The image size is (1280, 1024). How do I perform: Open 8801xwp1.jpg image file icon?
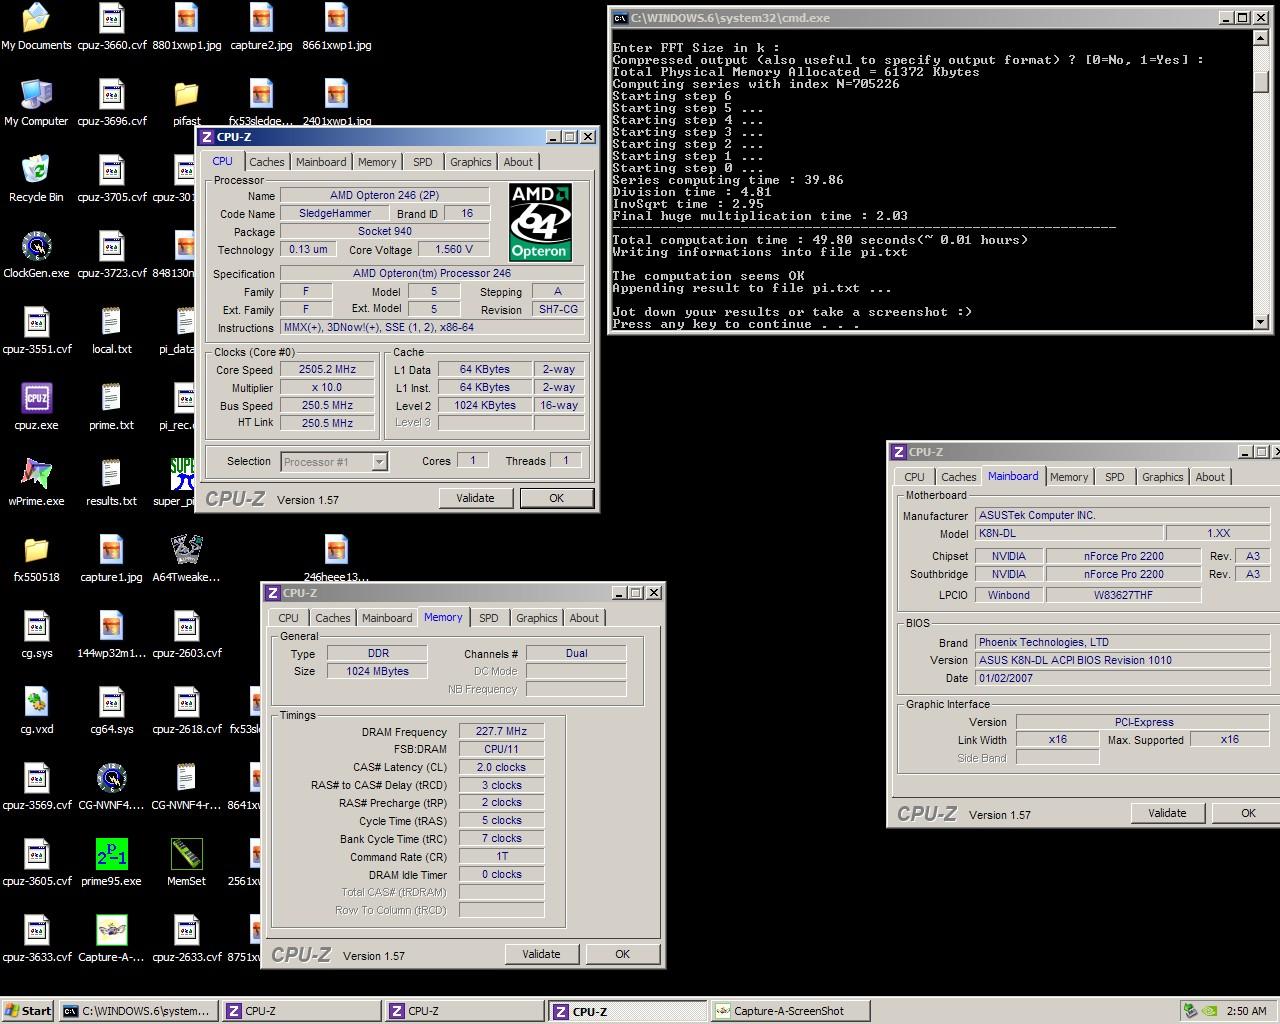pyautogui.click(x=186, y=27)
